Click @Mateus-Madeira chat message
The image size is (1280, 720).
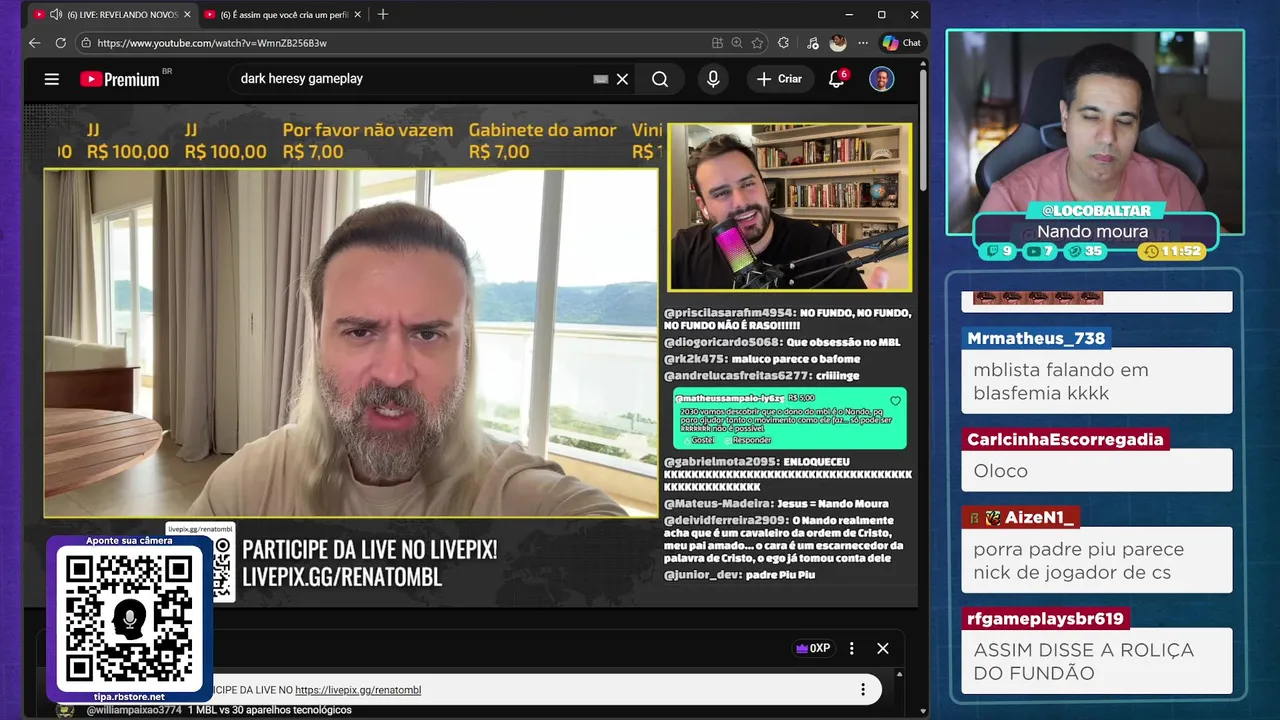tap(776, 503)
